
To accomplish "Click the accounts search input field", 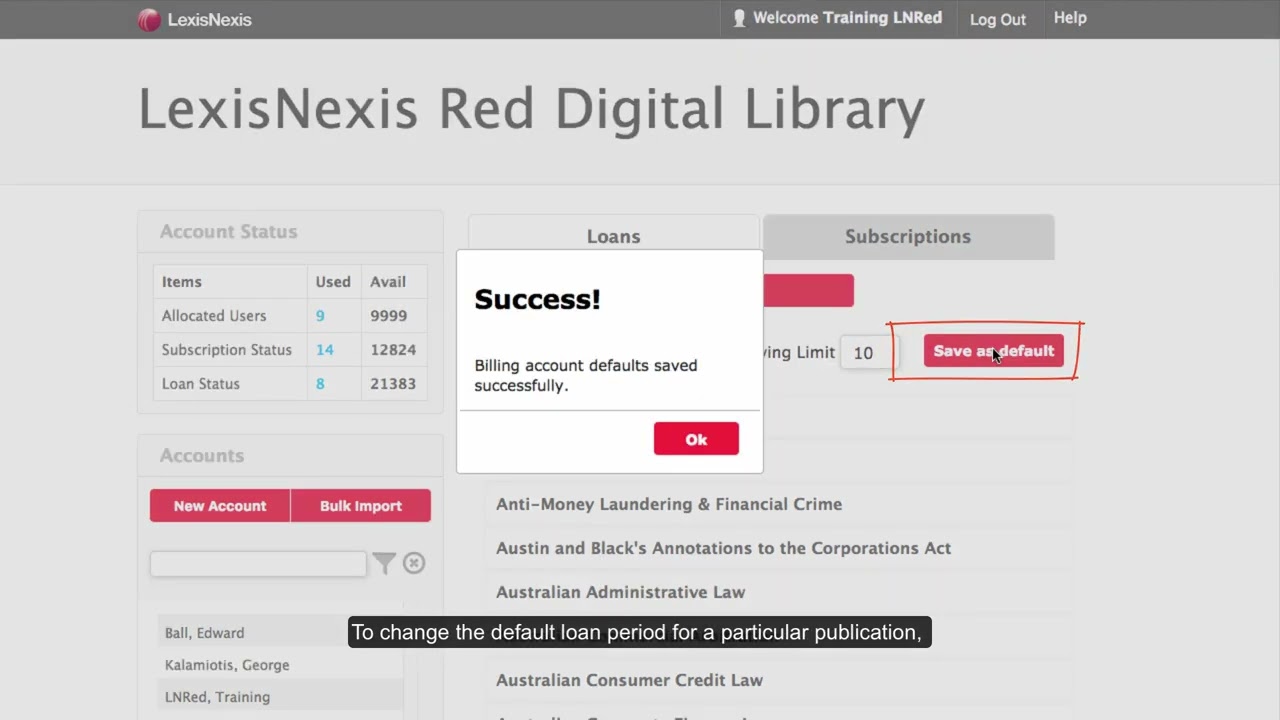I will click(x=258, y=563).
